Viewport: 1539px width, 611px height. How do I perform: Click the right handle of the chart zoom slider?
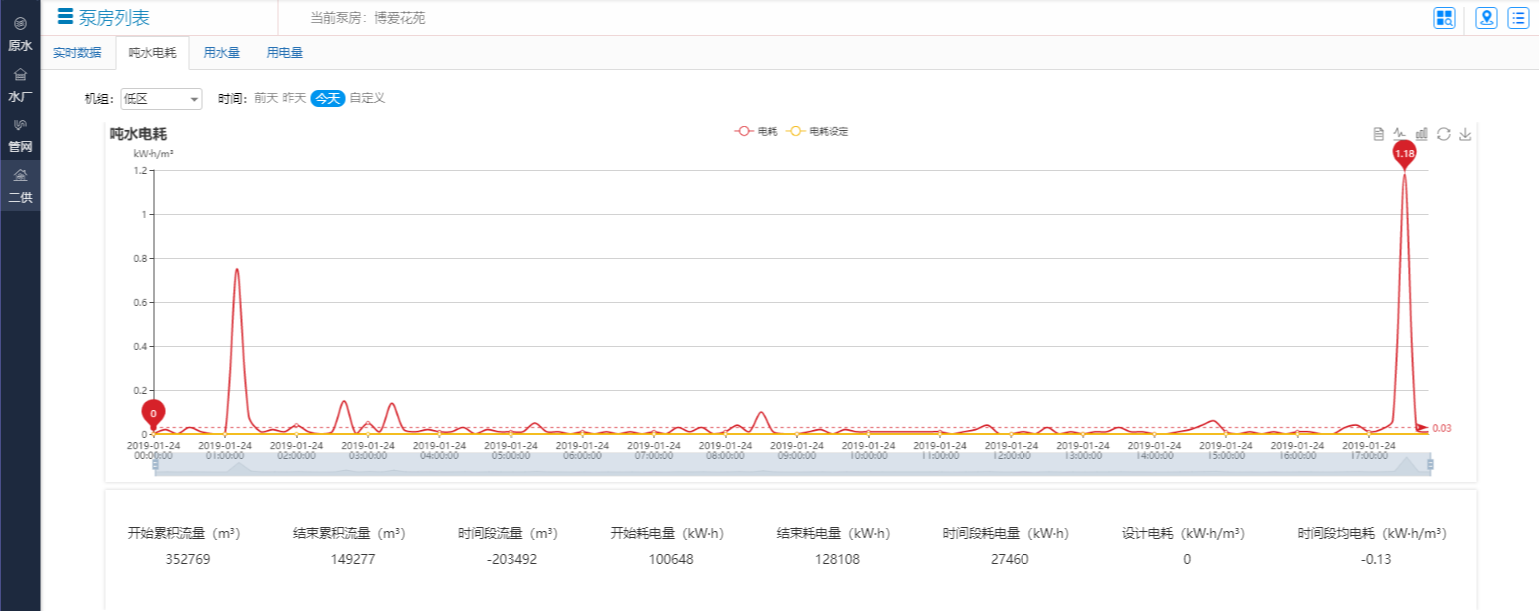point(1430,464)
